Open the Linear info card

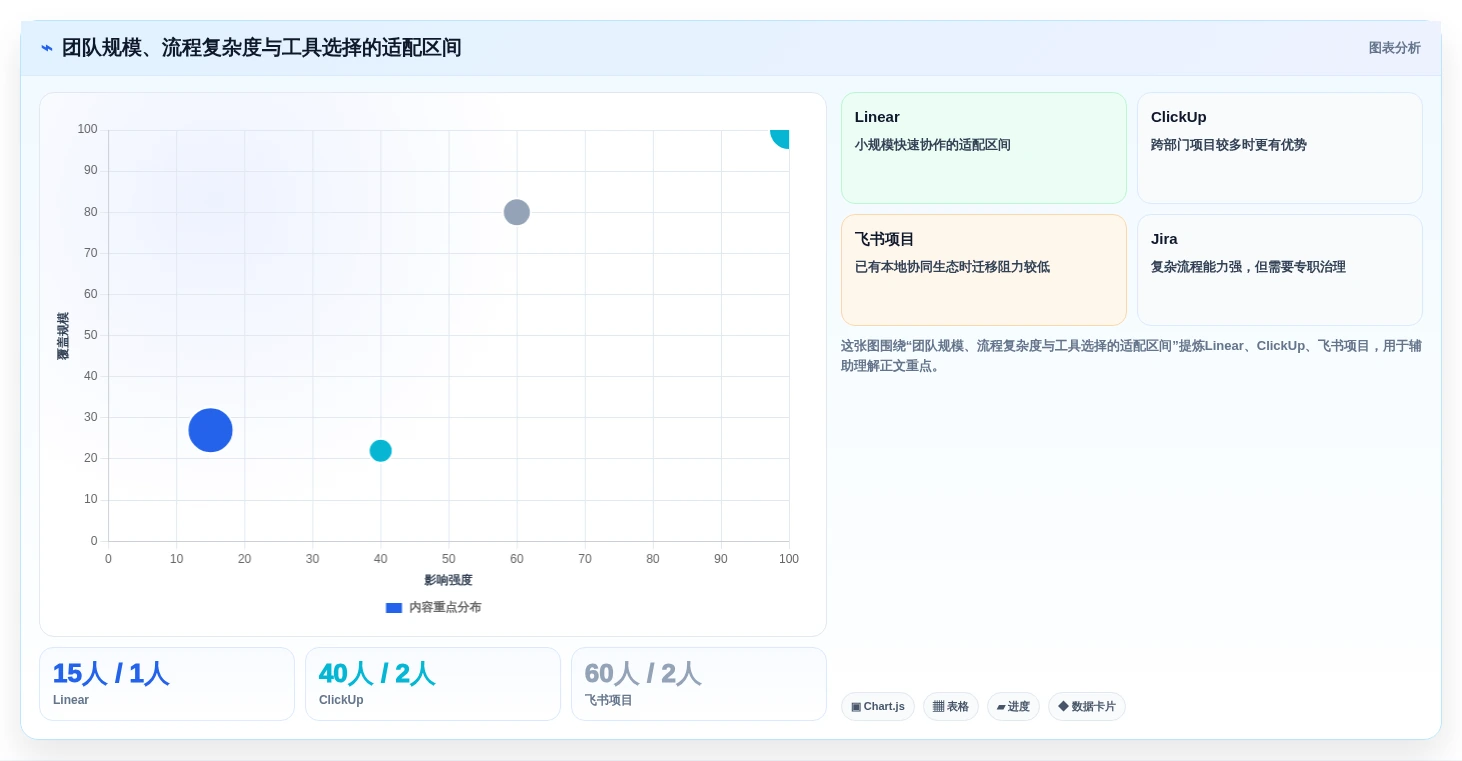(984, 148)
